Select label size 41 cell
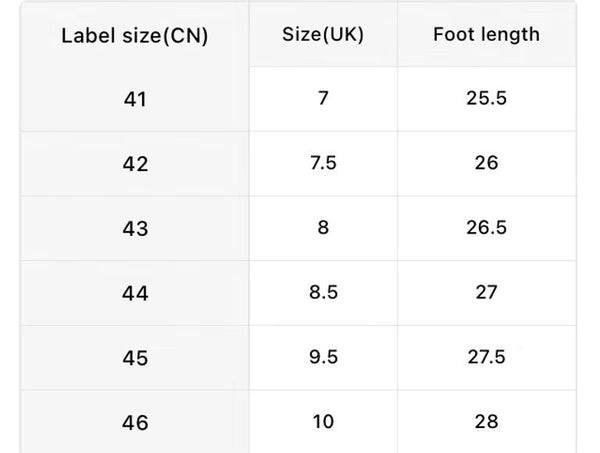Image resolution: width=600 pixels, height=453 pixels. [134, 100]
